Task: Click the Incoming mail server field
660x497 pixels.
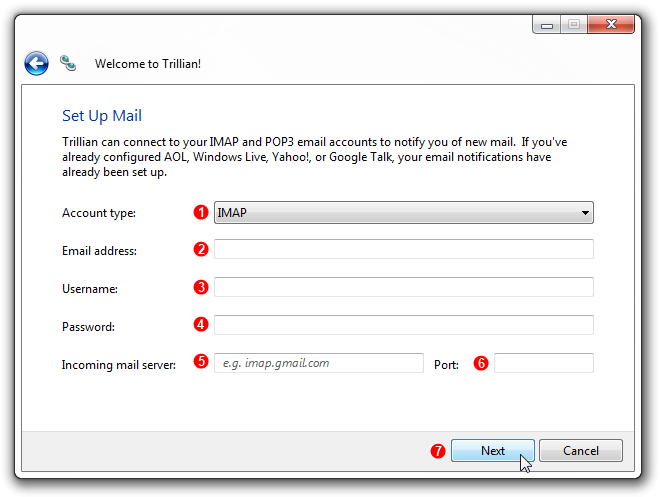Action: [x=319, y=363]
